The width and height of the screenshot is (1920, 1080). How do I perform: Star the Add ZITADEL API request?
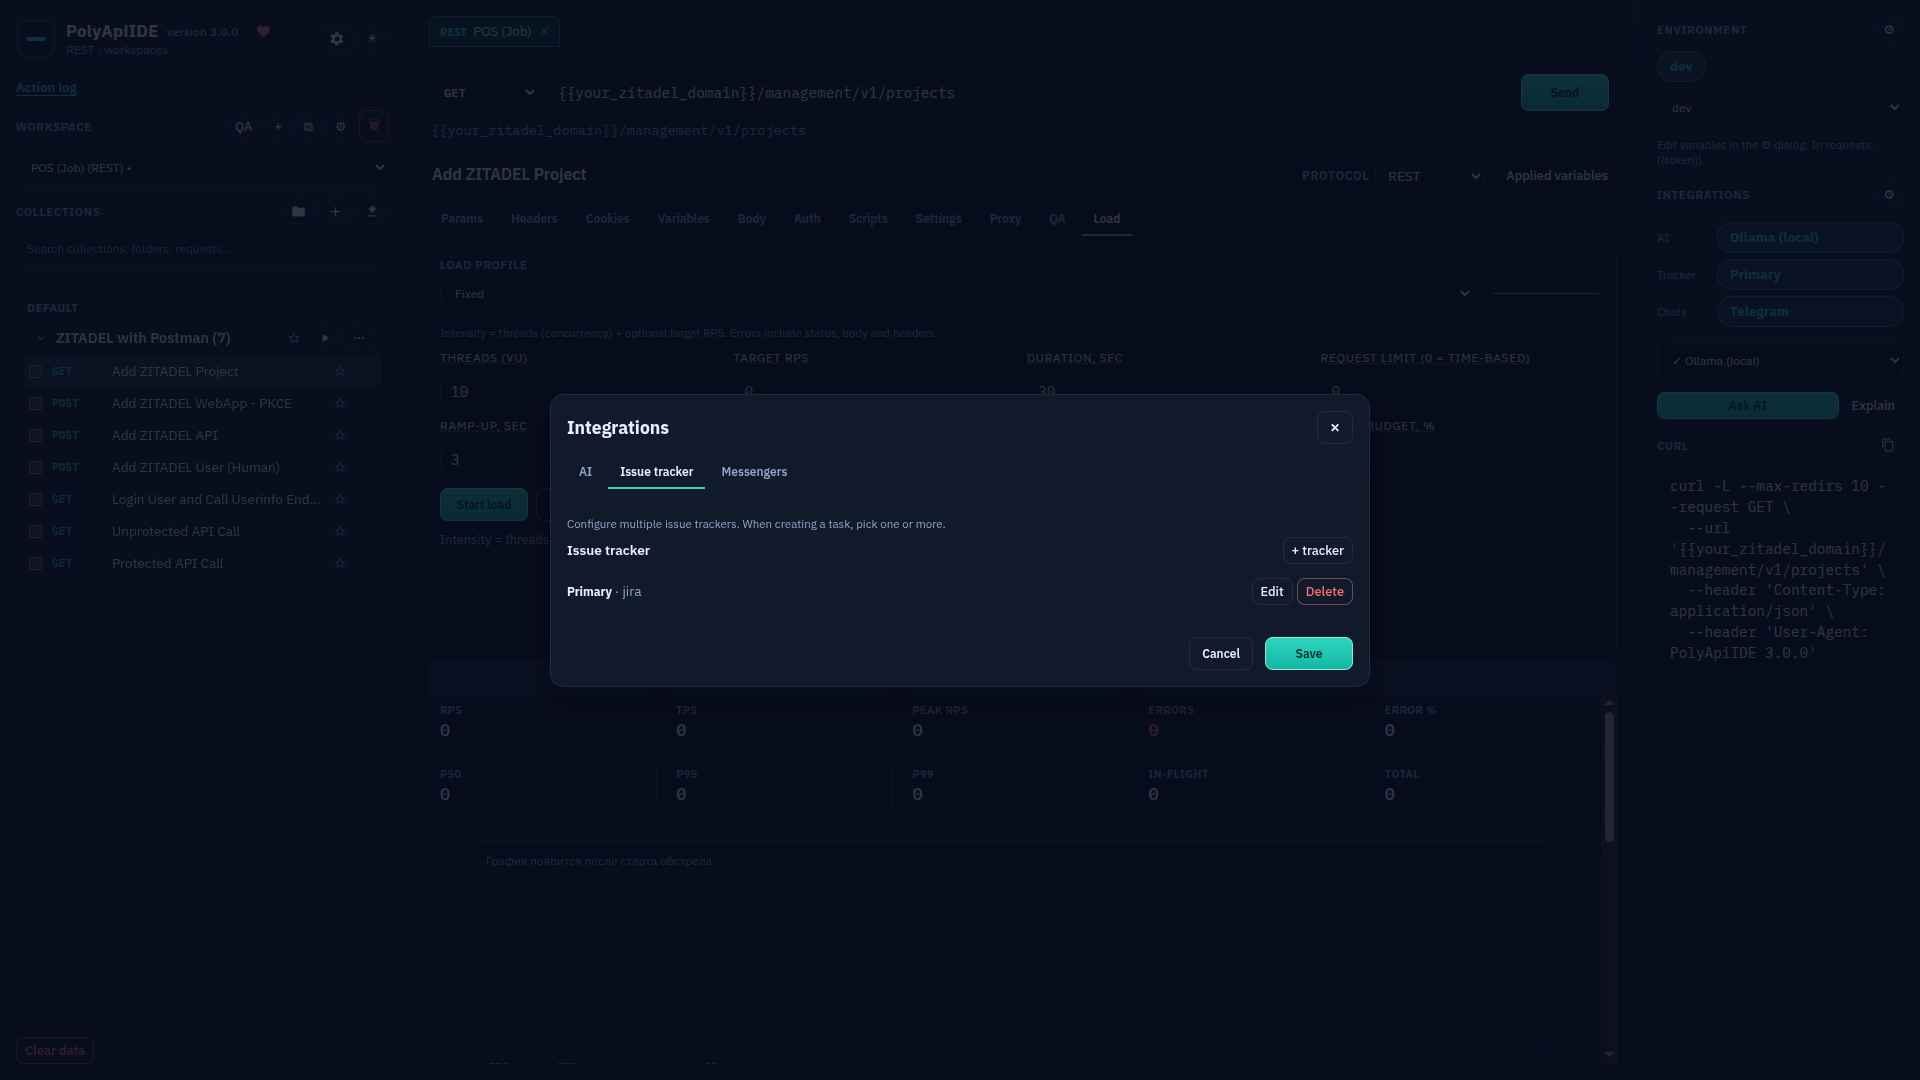point(340,435)
